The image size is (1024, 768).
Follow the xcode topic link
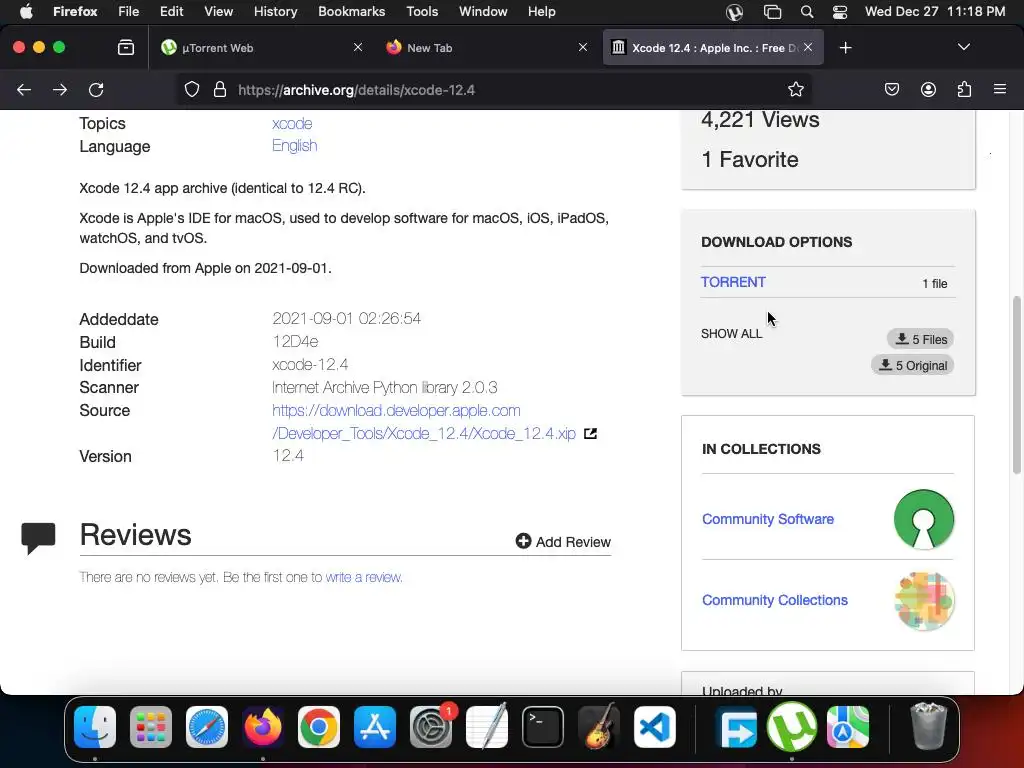tap(292, 123)
